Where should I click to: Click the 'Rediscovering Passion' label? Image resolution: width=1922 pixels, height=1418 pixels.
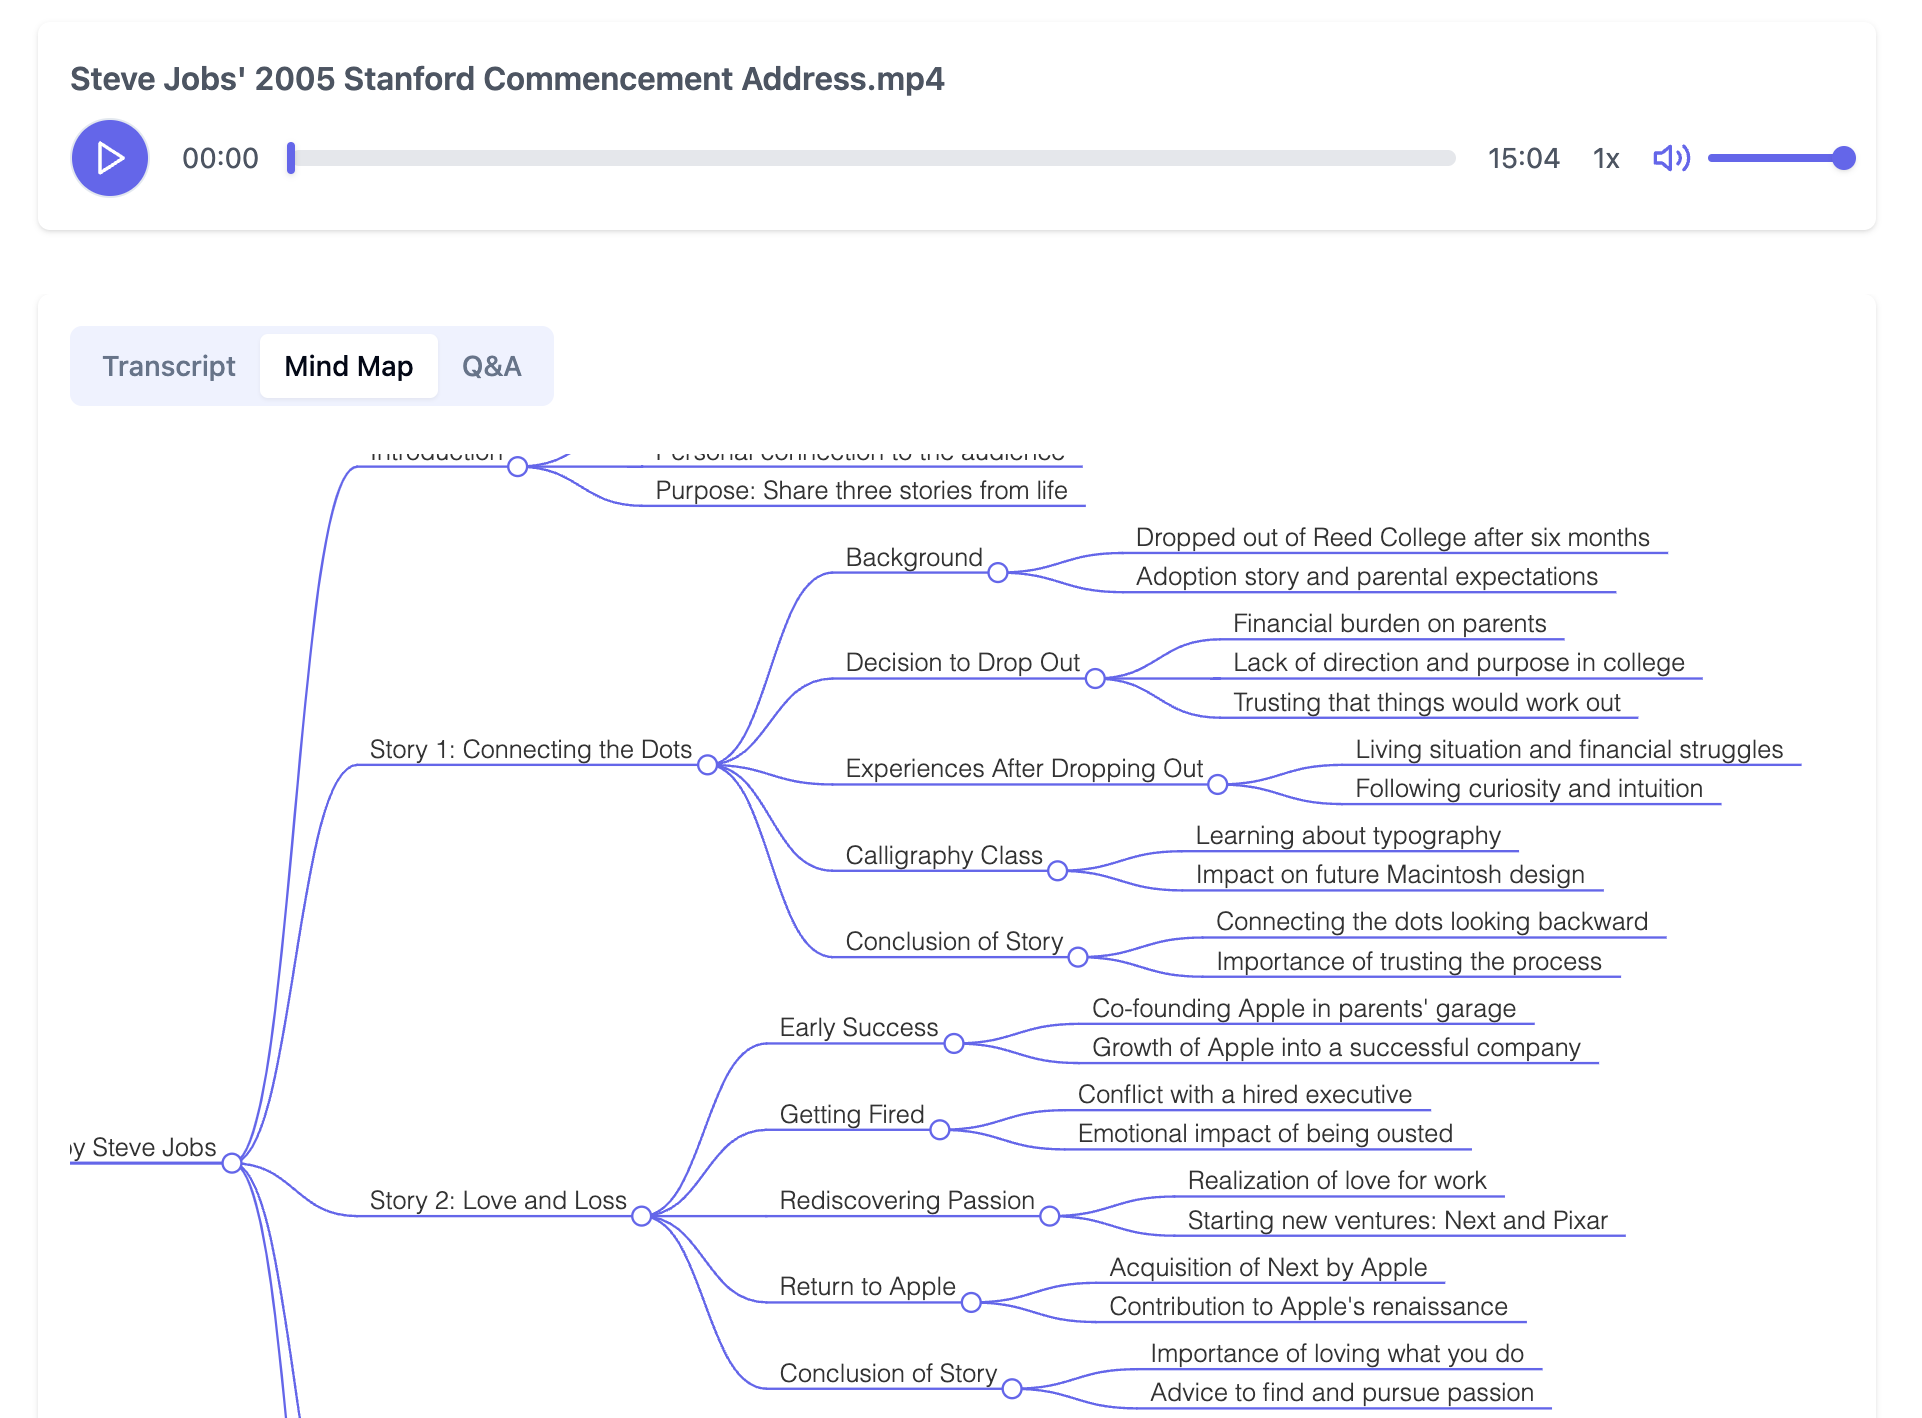click(x=907, y=1200)
